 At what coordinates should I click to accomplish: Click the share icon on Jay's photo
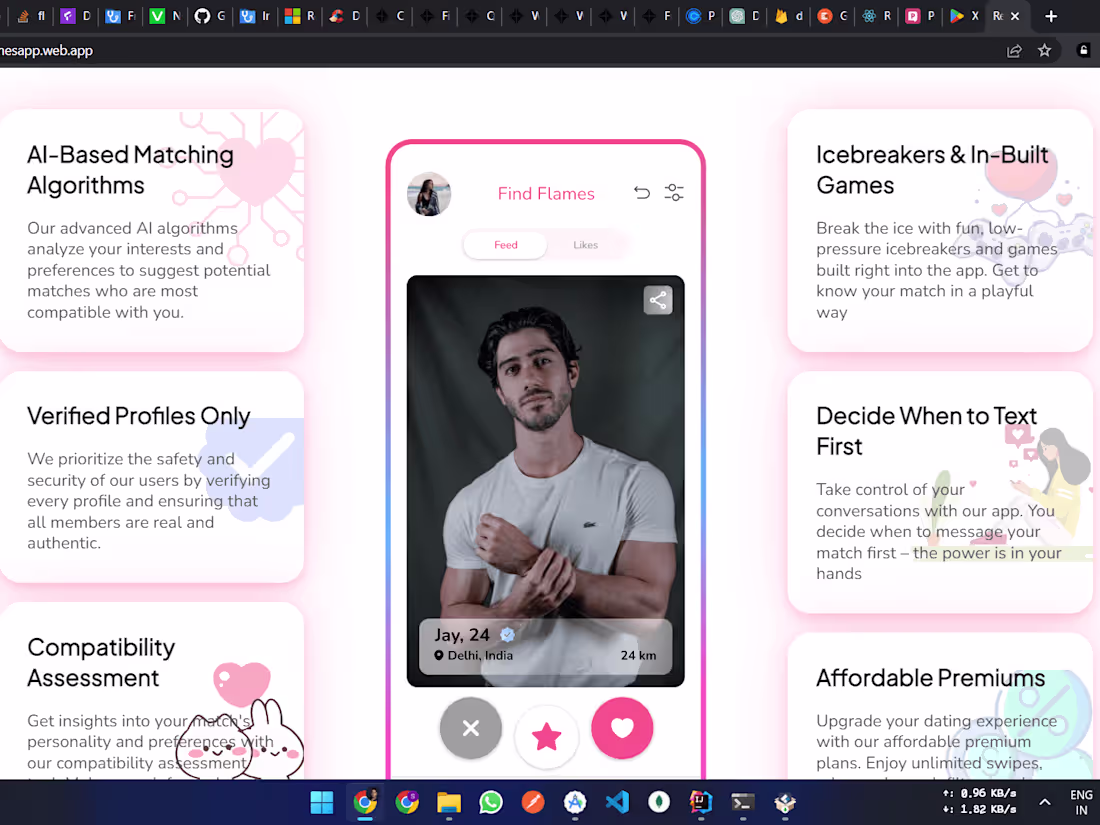[658, 300]
